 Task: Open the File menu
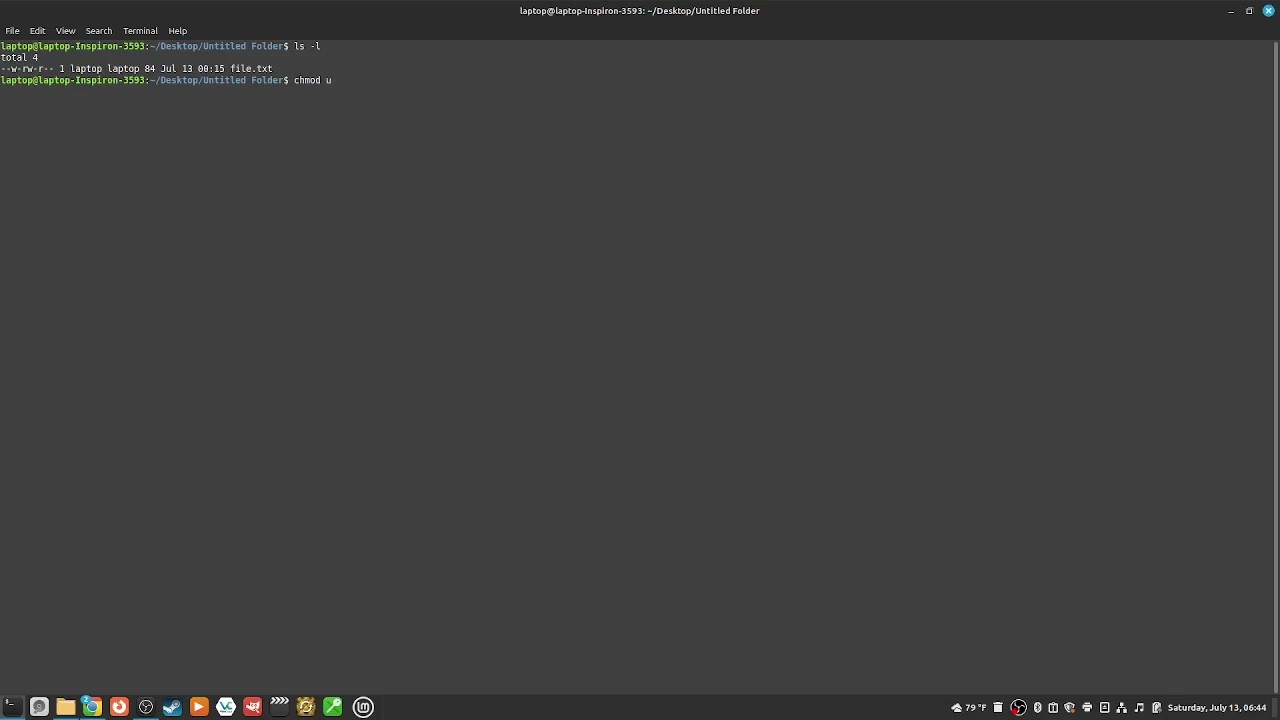coord(12,31)
